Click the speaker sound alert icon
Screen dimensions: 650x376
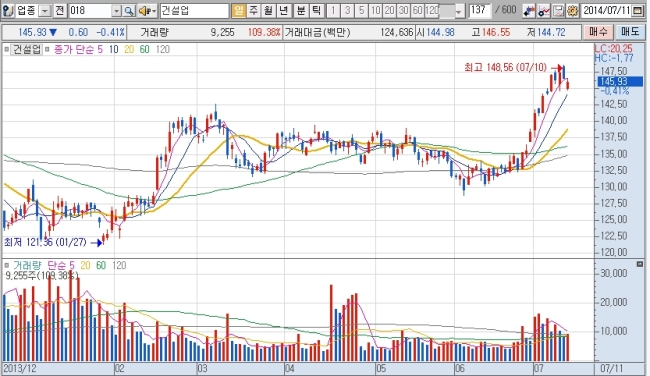(147, 11)
